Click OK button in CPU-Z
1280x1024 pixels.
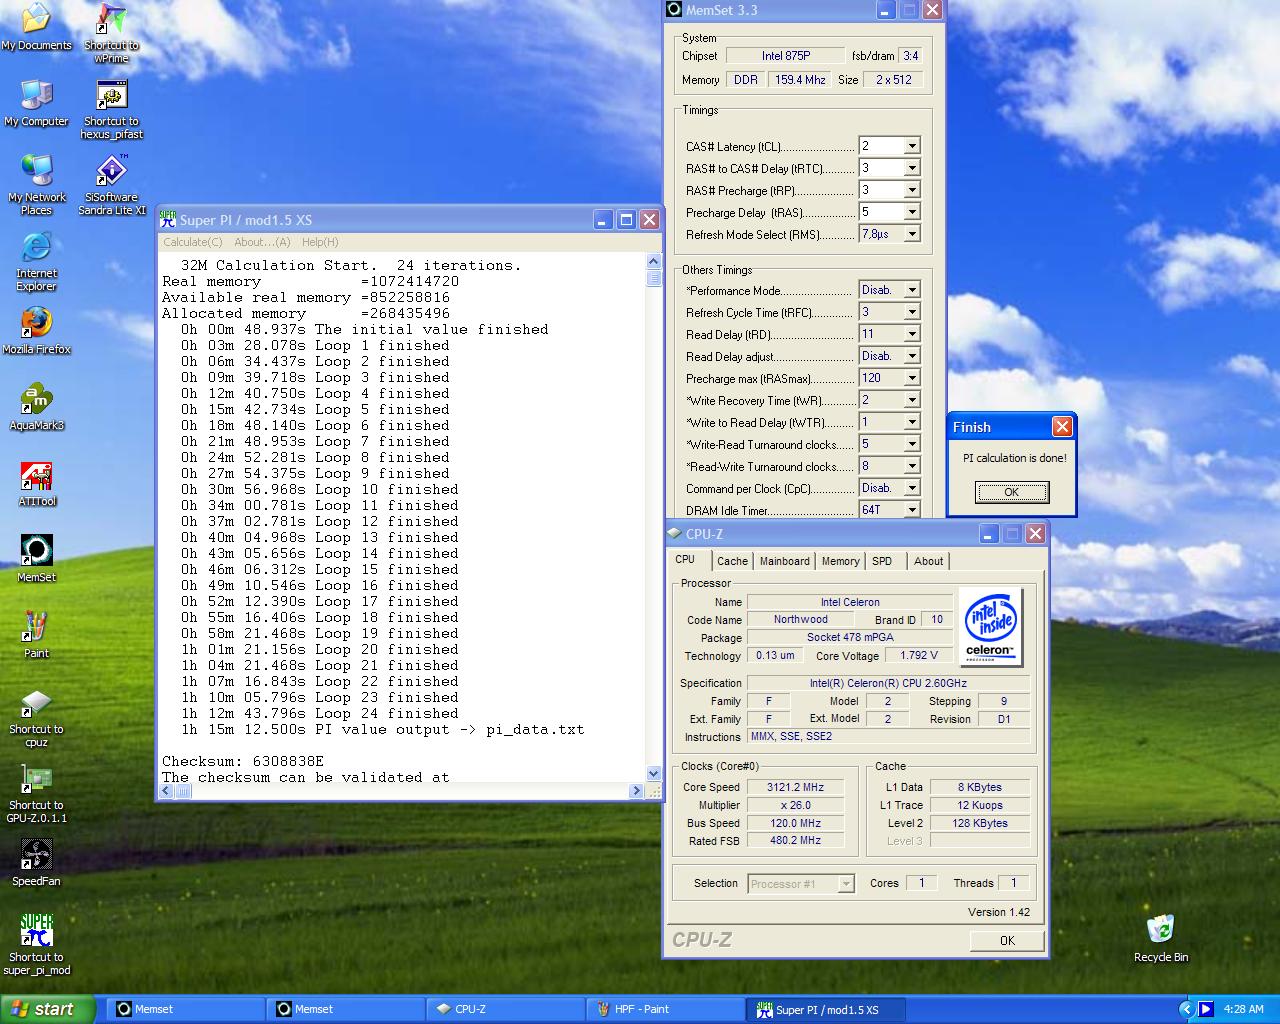1007,940
